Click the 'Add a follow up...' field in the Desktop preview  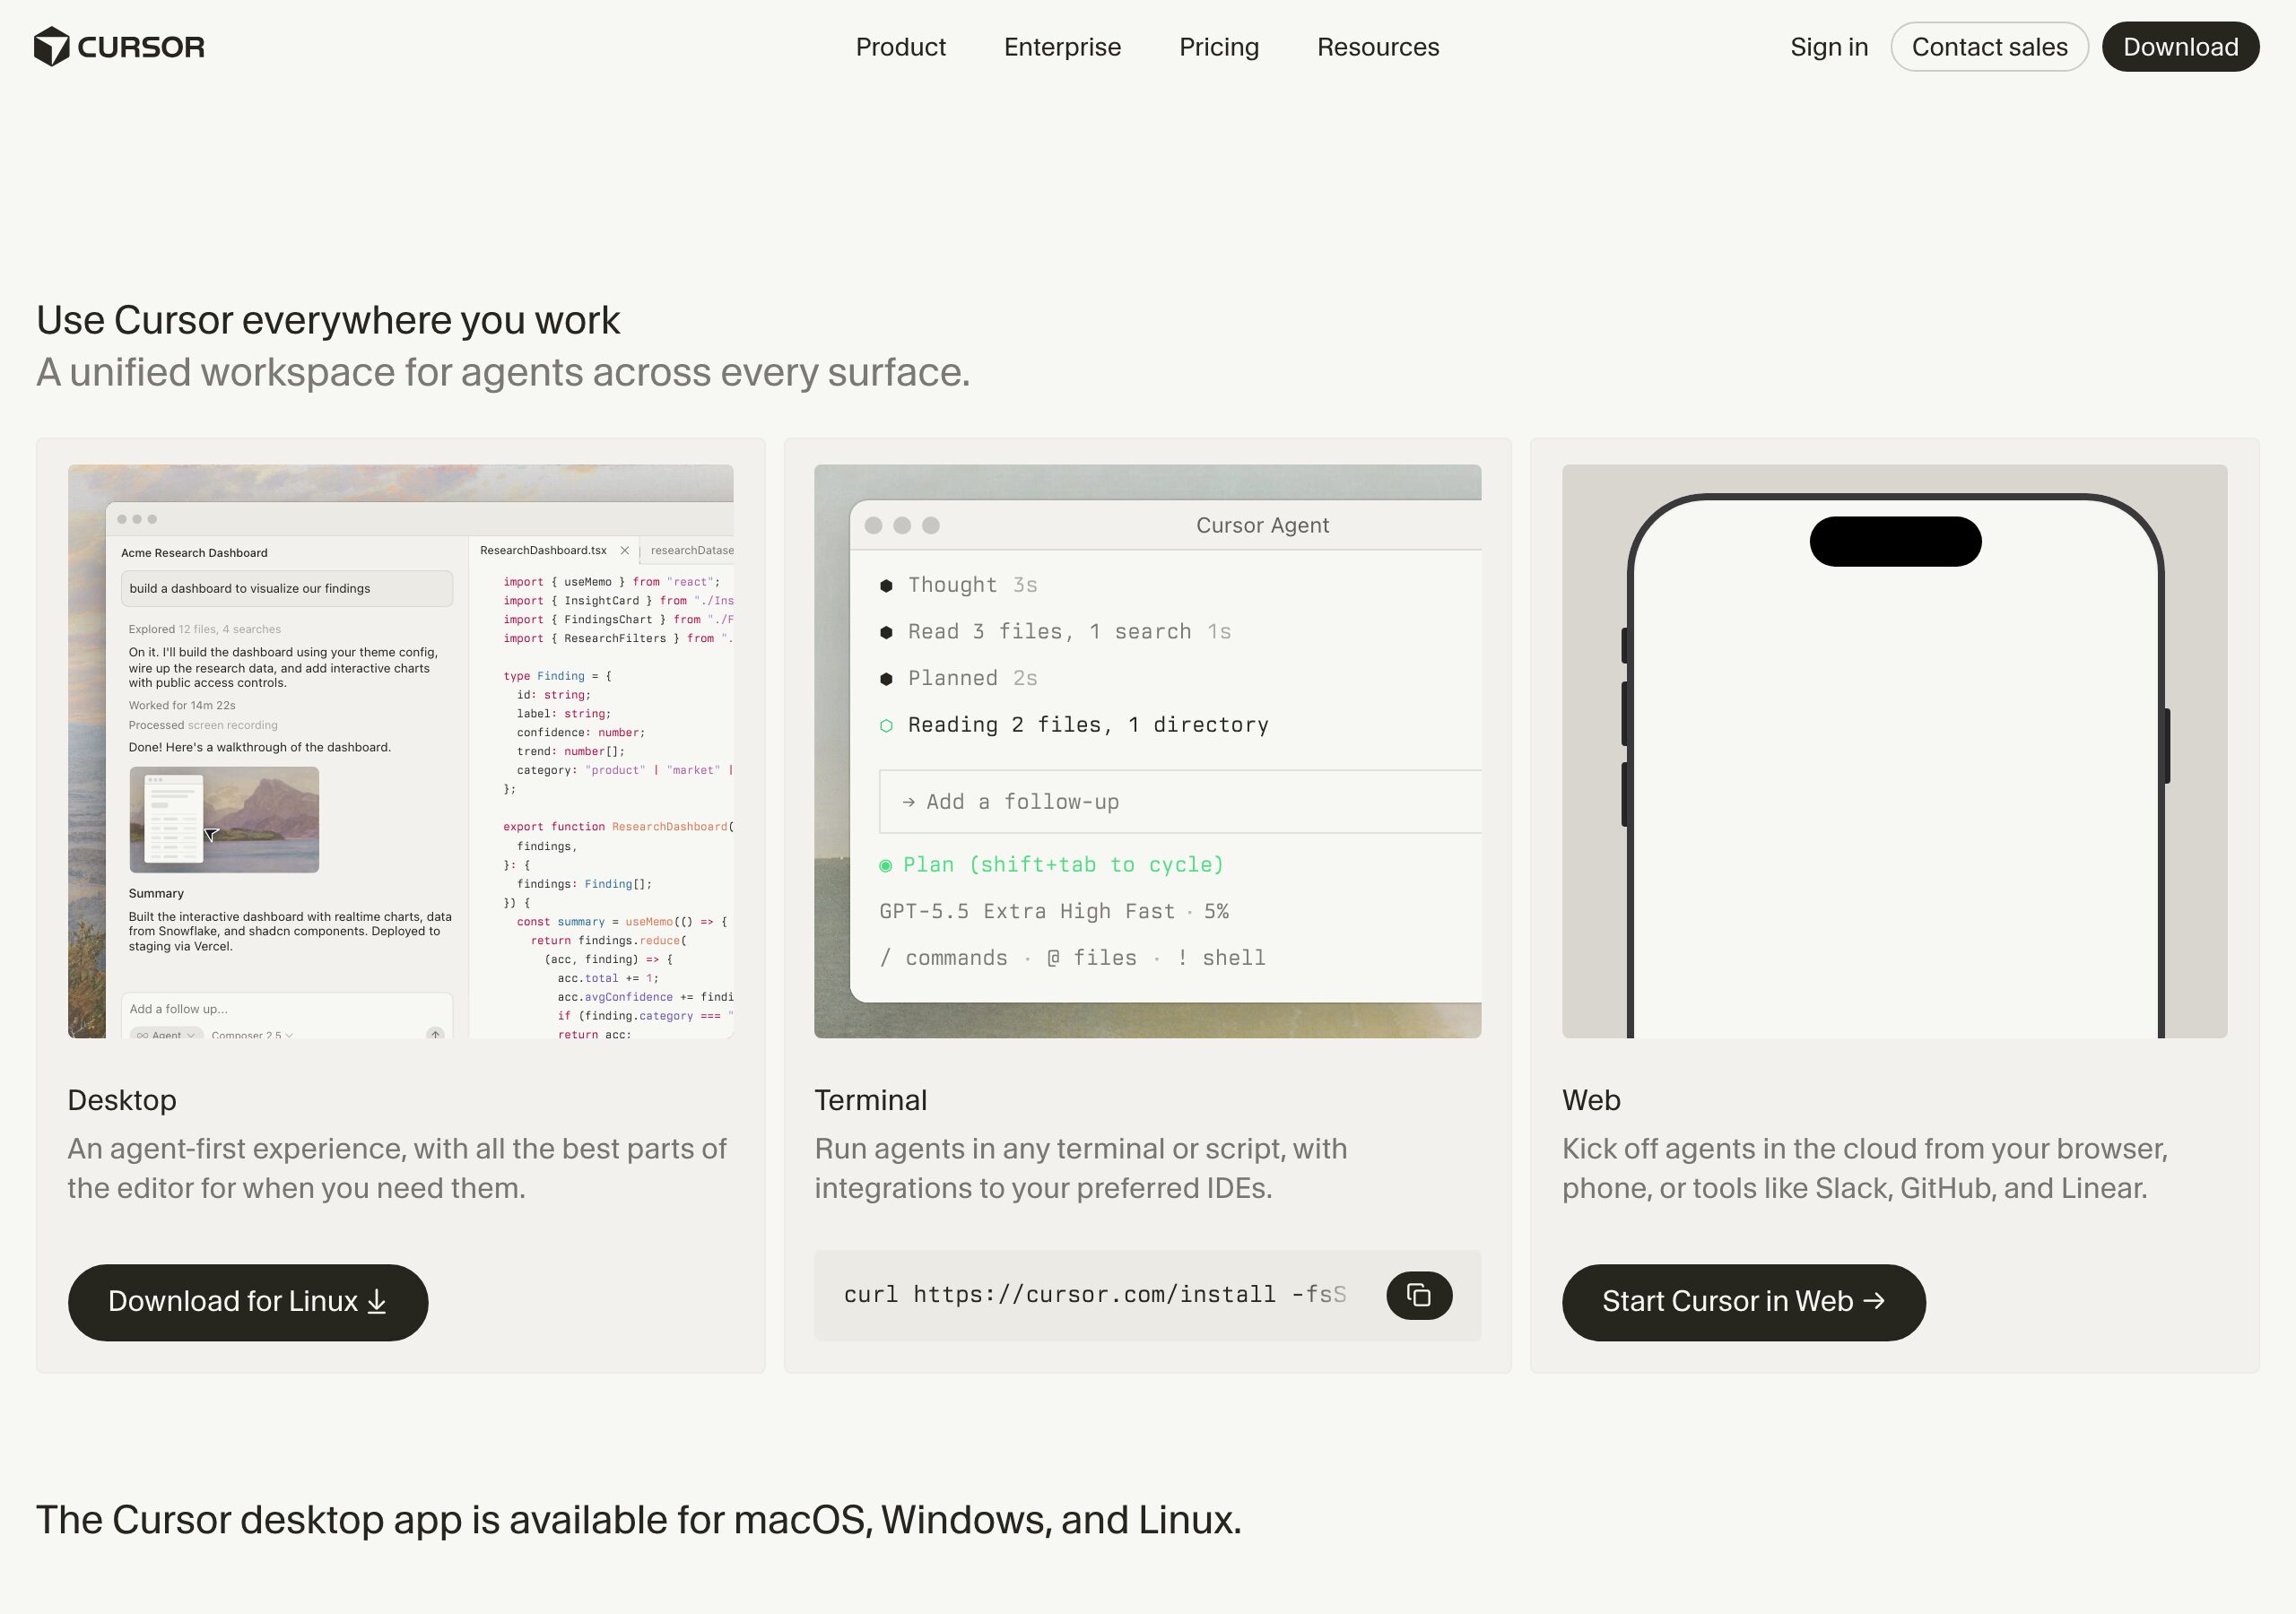click(x=287, y=1009)
